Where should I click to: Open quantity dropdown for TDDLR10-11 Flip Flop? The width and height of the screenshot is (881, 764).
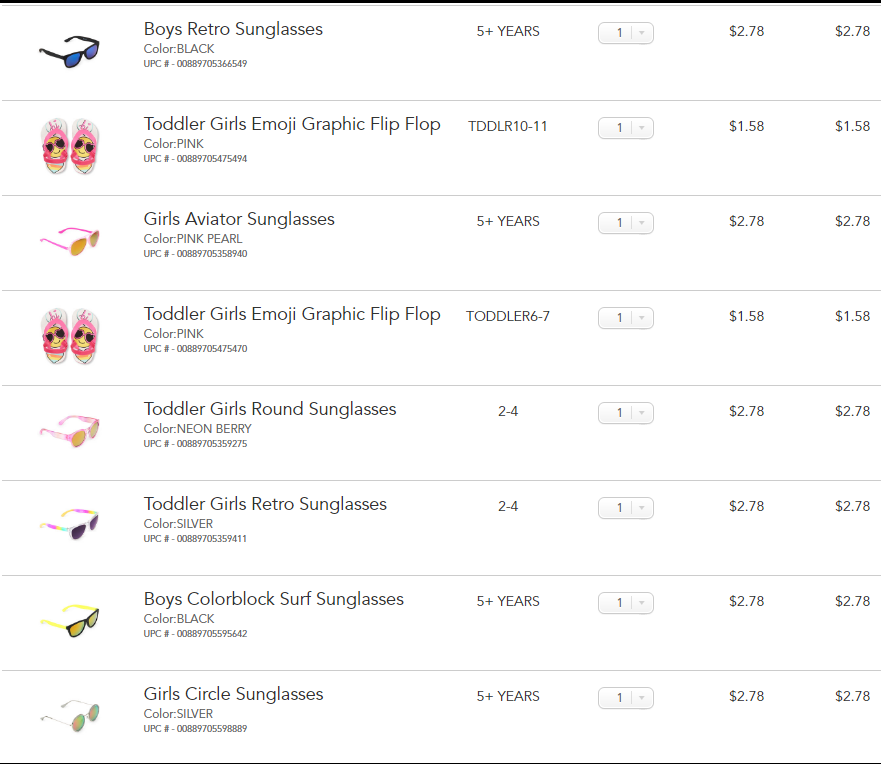coord(626,128)
